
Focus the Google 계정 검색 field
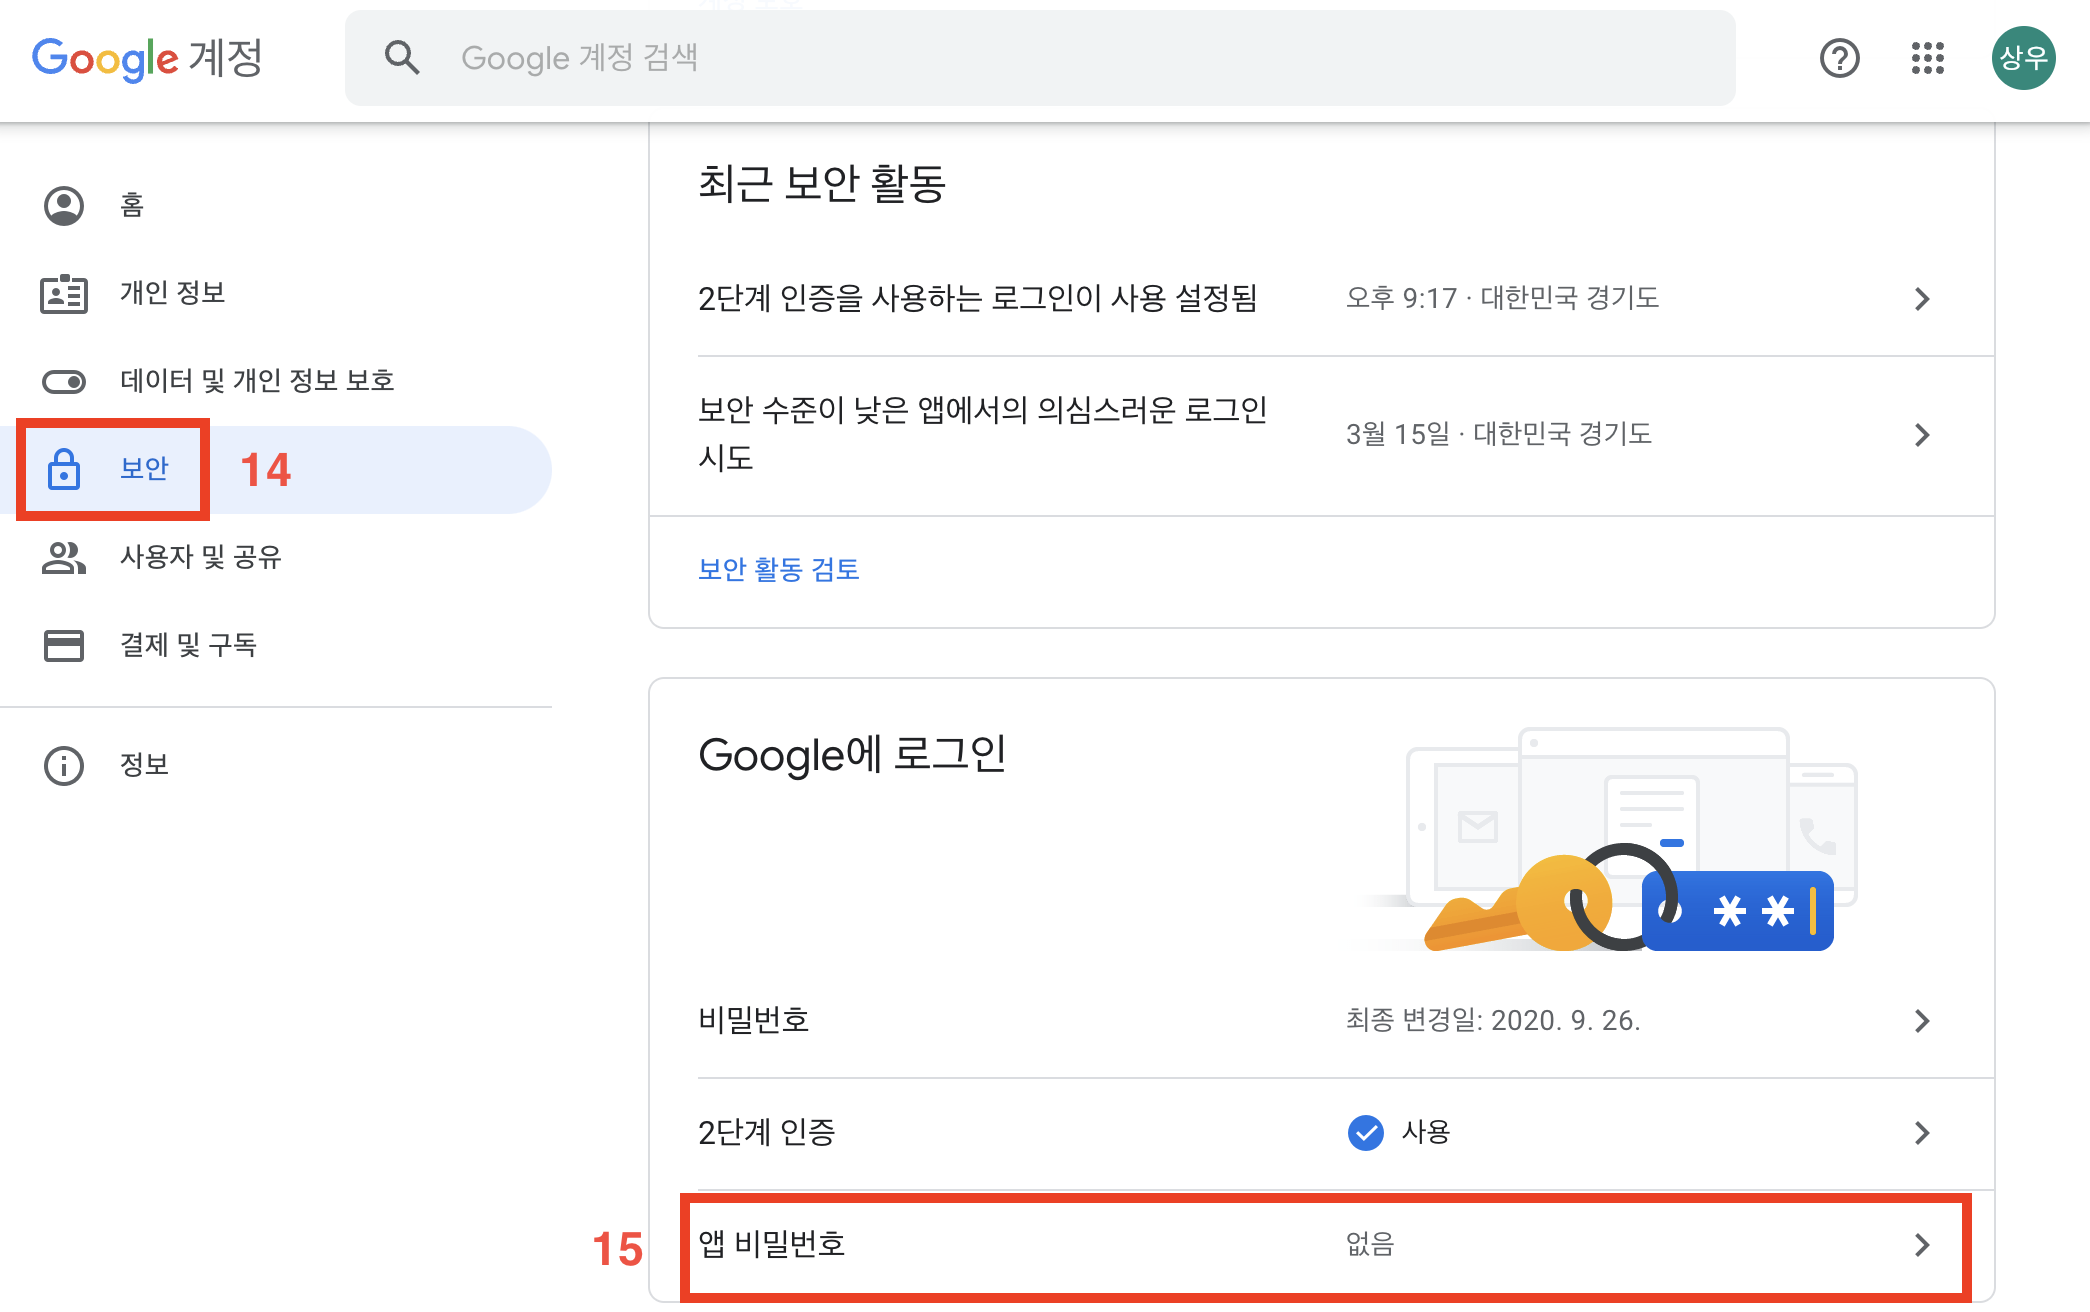[x=1040, y=58]
